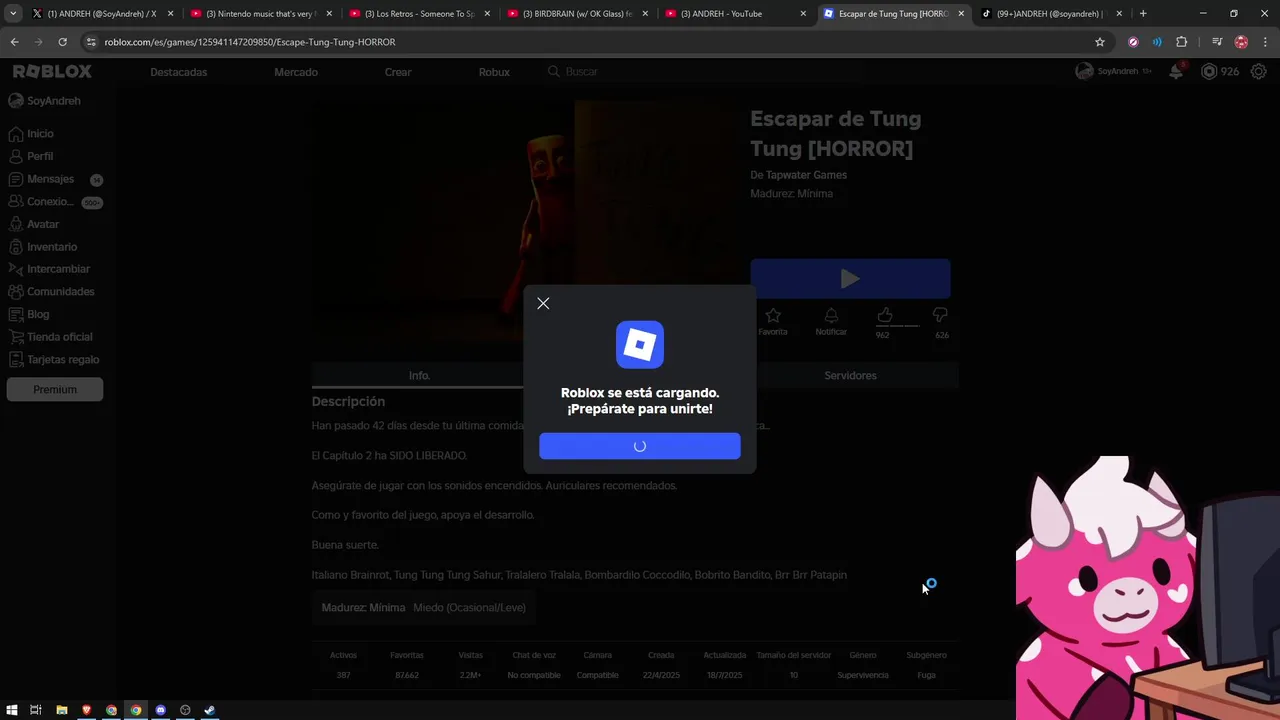
Task: Reload the current page
Action: pos(62,42)
